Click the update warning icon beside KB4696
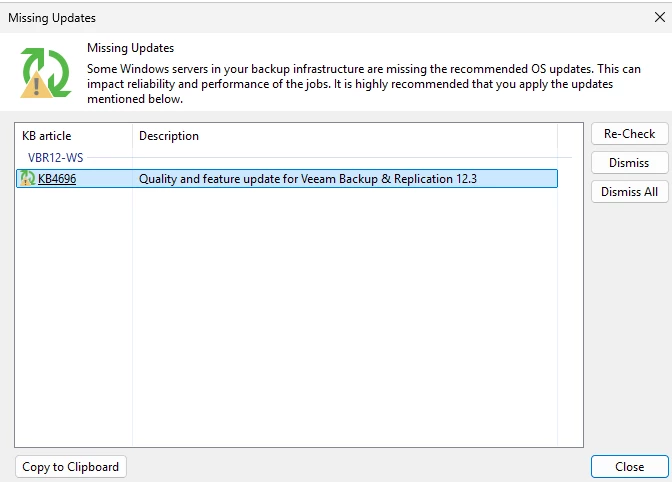Image resolution: width=672 pixels, height=482 pixels. coord(27,178)
